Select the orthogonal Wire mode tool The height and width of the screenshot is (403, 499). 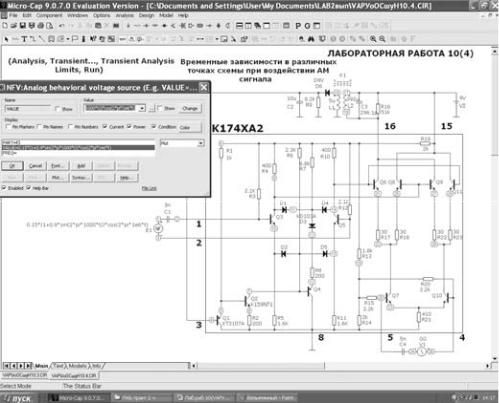(33, 39)
